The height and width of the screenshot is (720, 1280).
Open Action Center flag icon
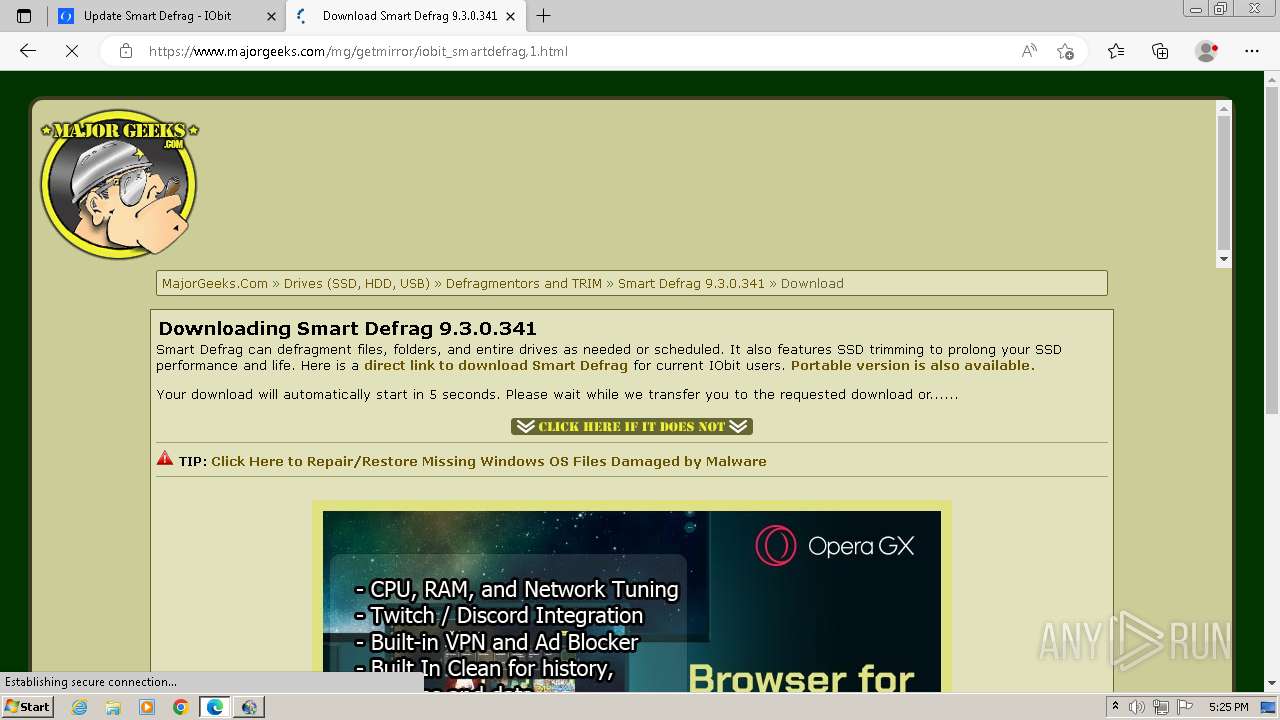point(1185,707)
